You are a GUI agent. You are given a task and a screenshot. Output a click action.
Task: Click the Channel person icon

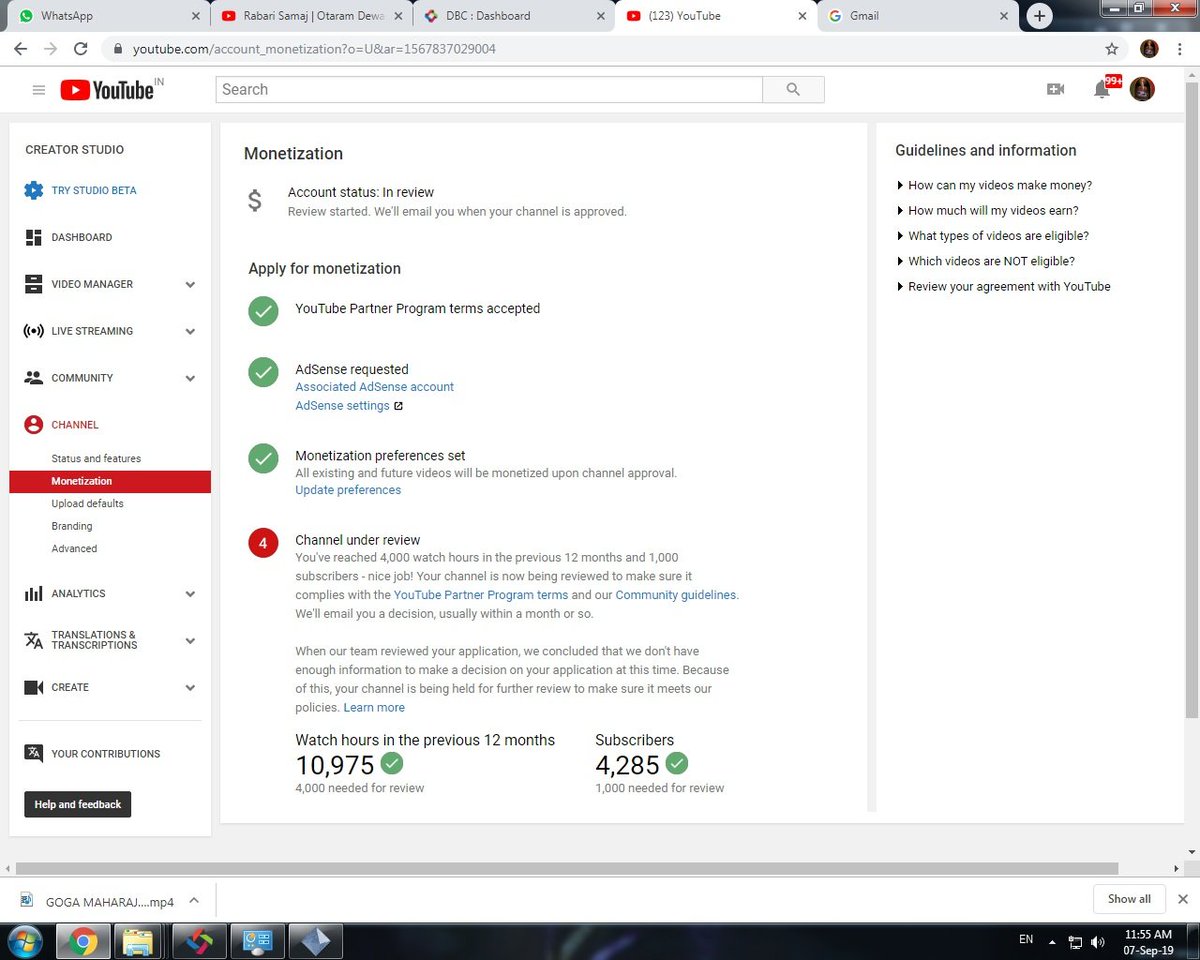coord(34,425)
